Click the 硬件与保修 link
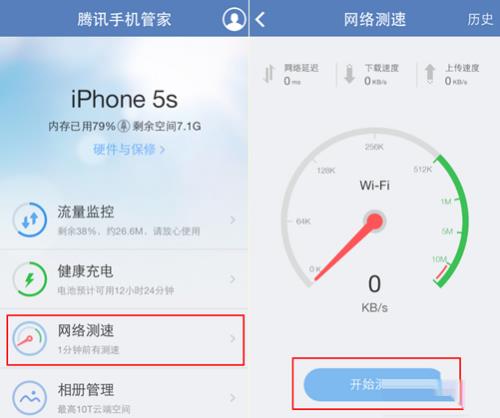The image size is (500, 418). [129, 150]
